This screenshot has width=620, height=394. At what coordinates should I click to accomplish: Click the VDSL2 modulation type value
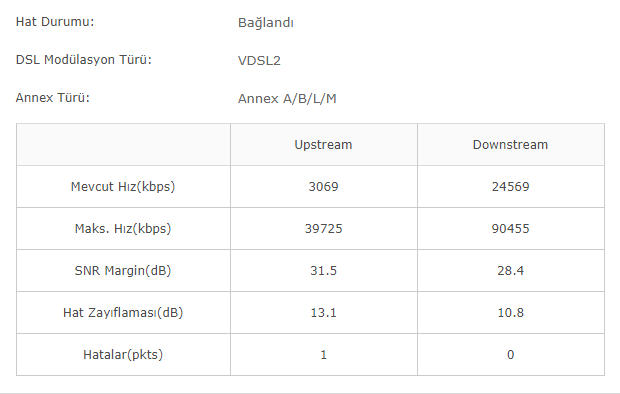[259, 61]
